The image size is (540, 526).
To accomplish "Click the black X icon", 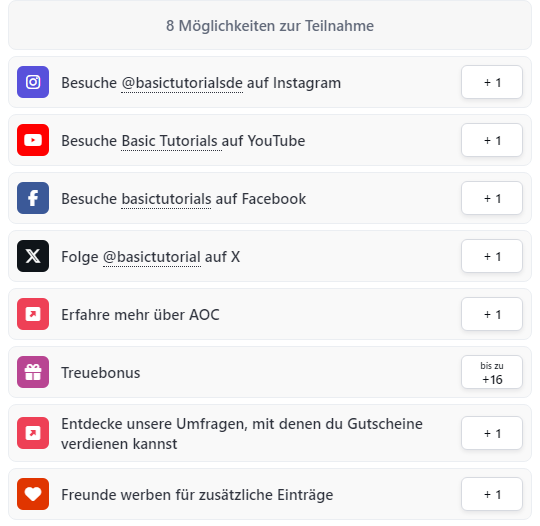I will pyautogui.click(x=33, y=256).
